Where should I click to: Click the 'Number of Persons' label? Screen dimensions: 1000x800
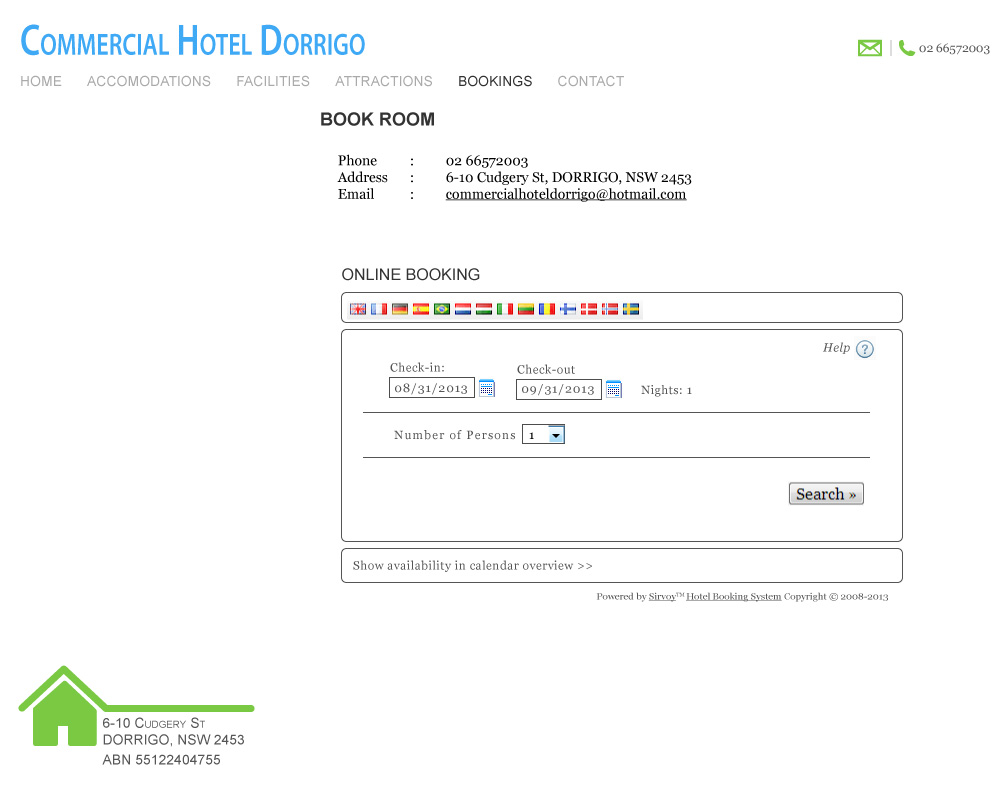(455, 435)
